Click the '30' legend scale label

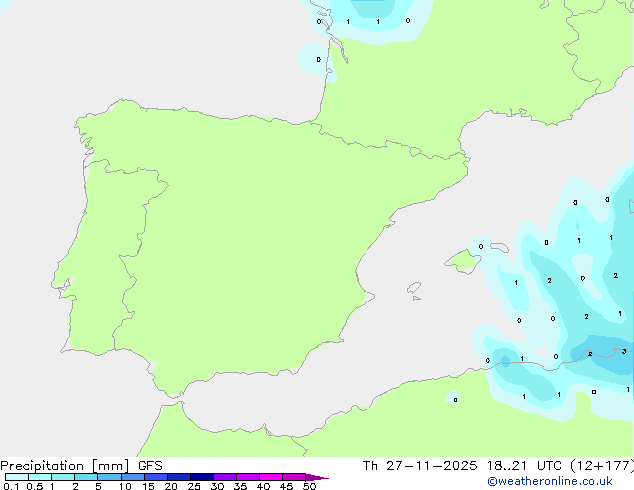pyautogui.click(x=217, y=486)
